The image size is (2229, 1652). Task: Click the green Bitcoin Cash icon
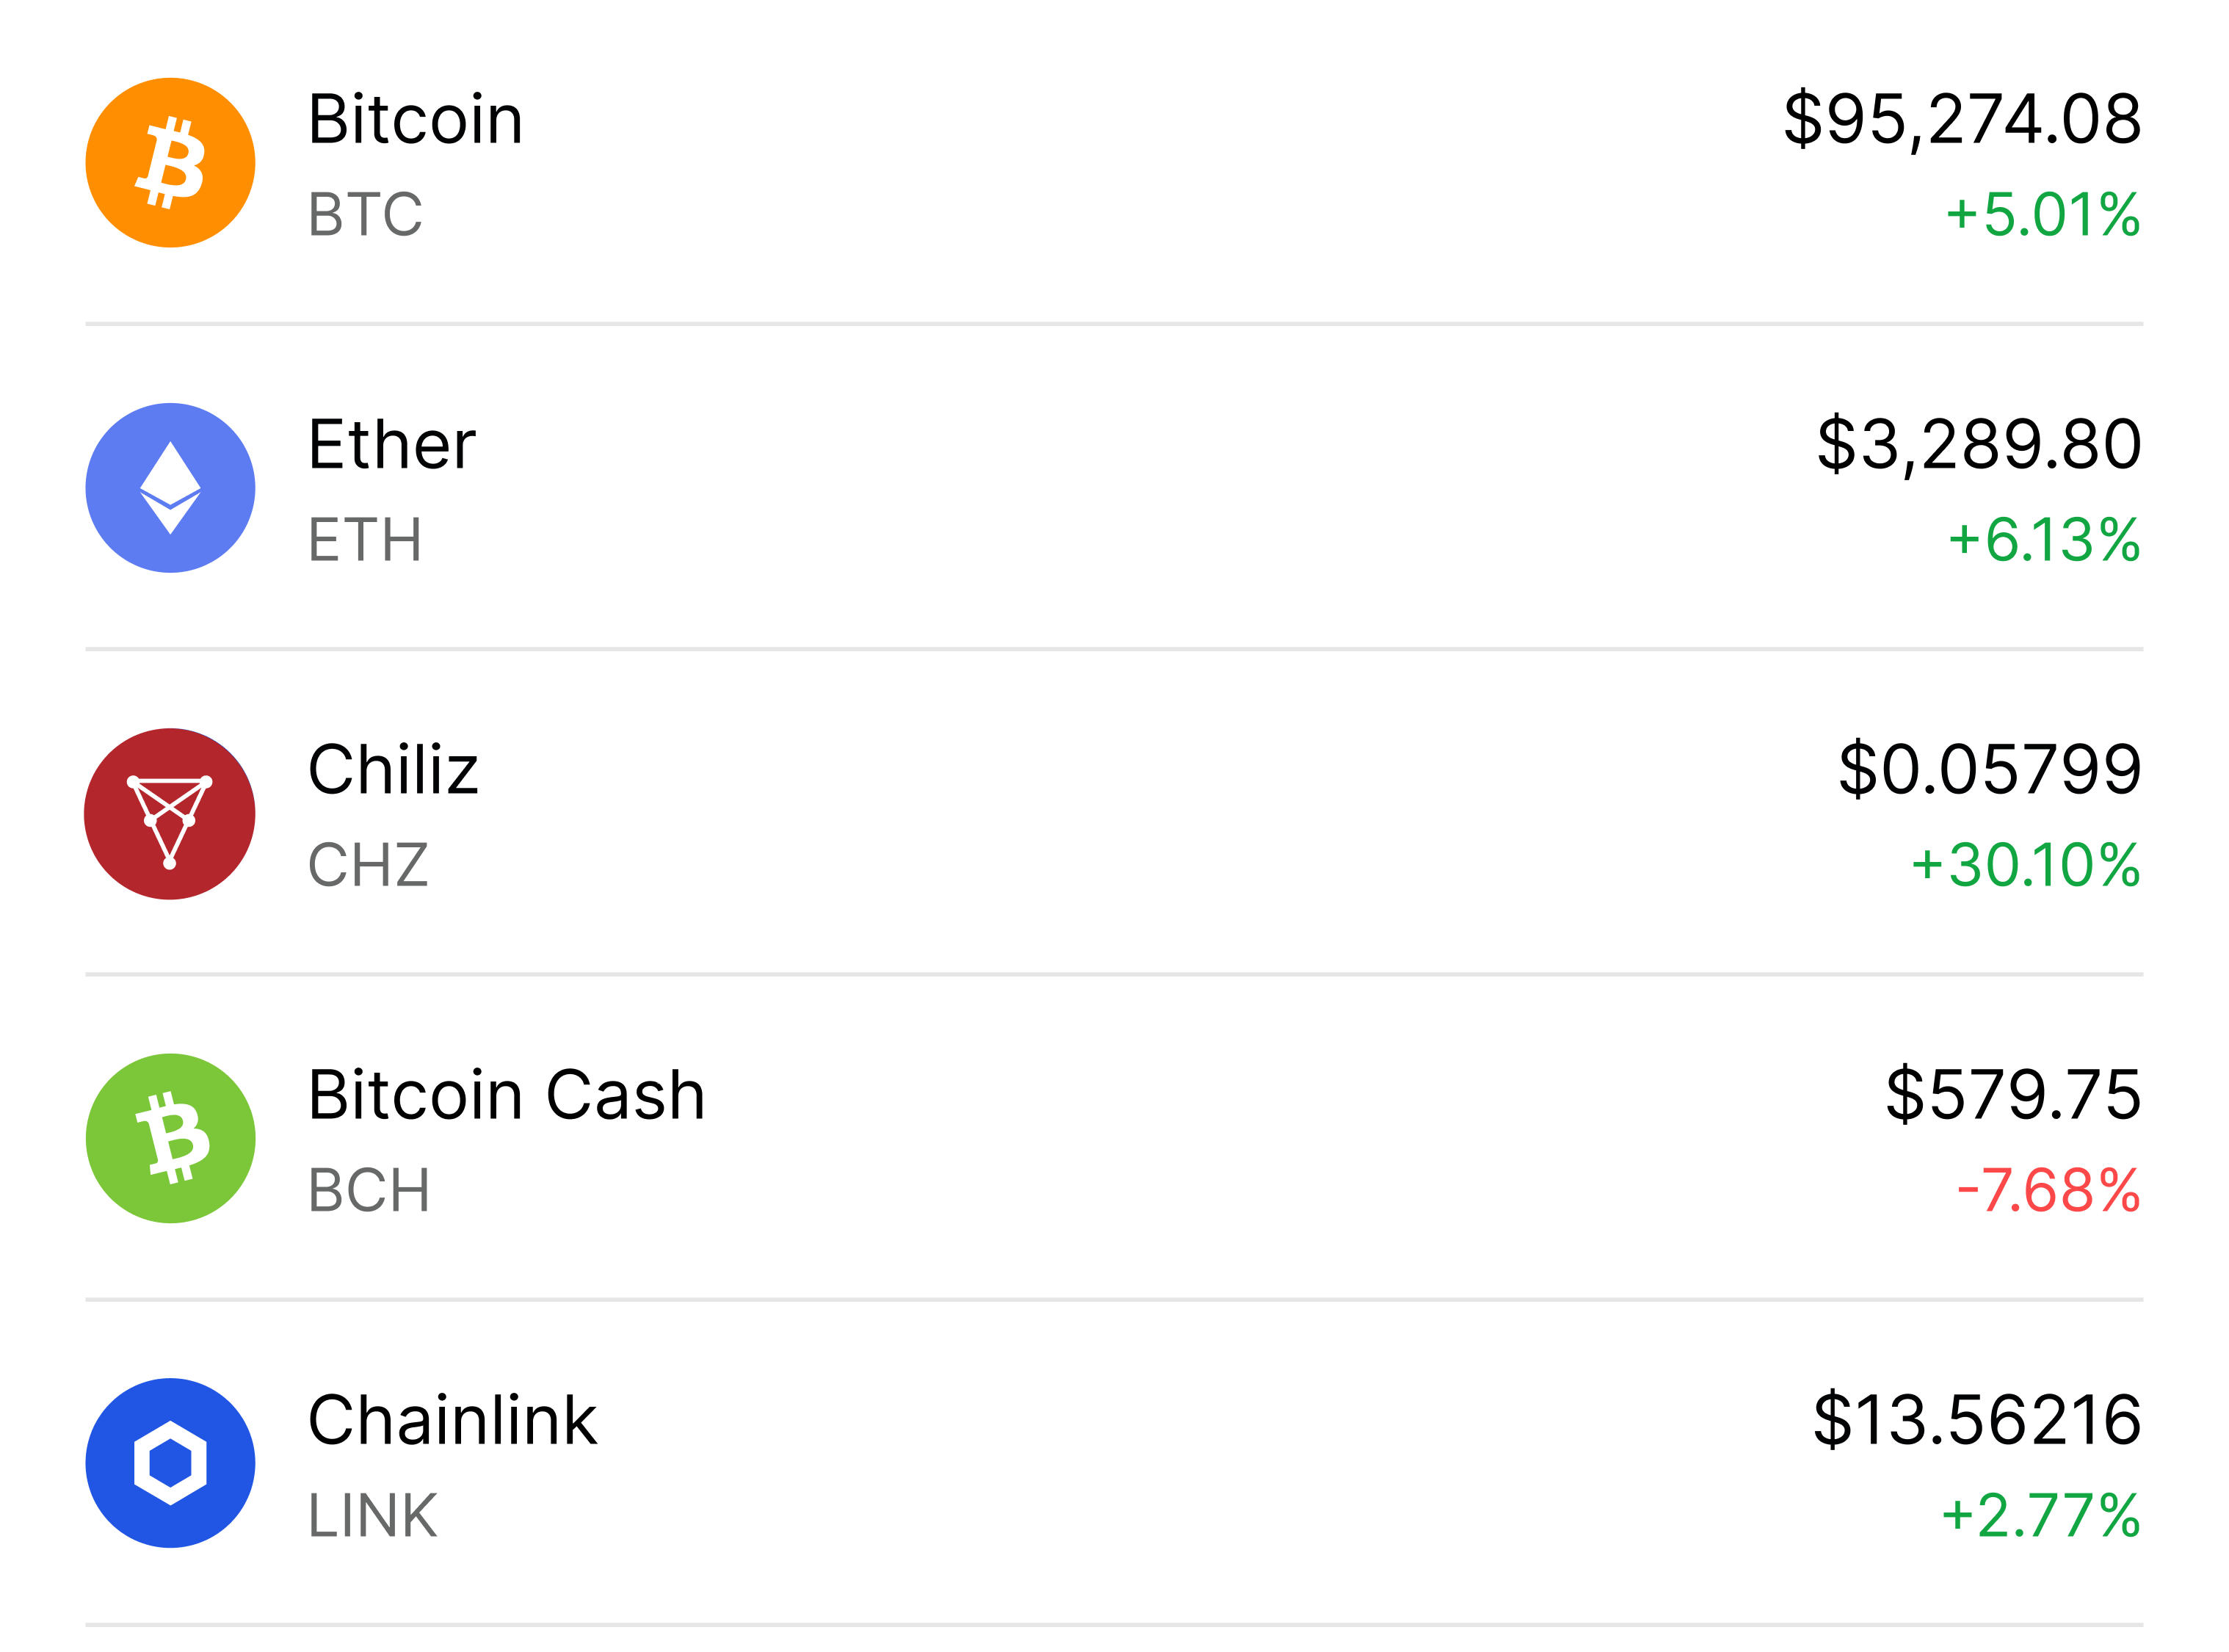click(170, 1138)
